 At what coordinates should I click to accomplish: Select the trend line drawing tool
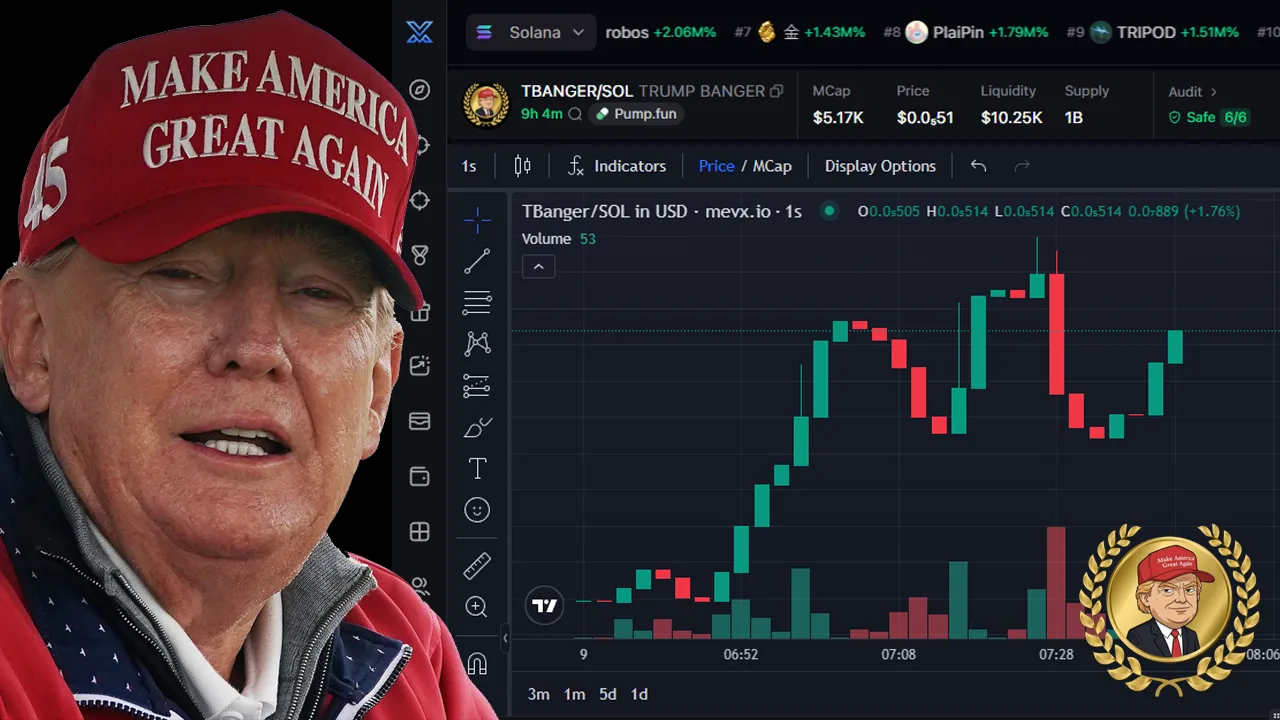pos(477,261)
